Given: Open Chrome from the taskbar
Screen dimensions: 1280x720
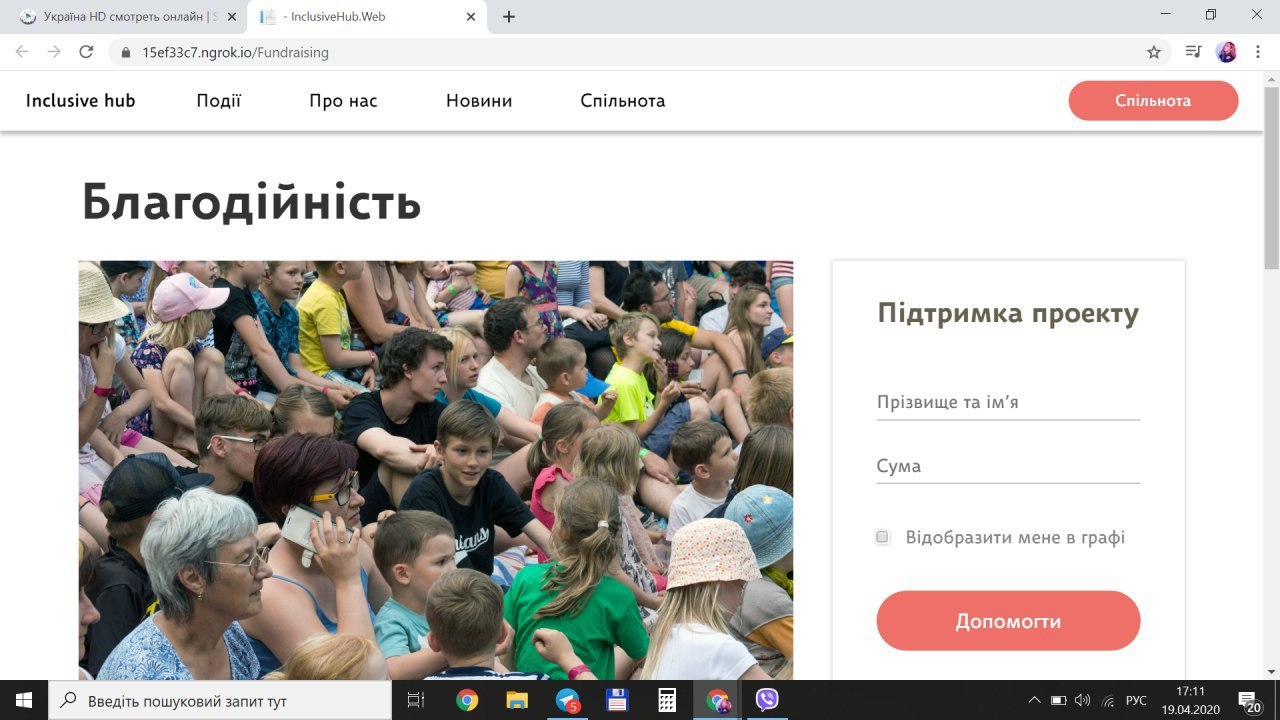Looking at the screenshot, I should click(467, 701).
